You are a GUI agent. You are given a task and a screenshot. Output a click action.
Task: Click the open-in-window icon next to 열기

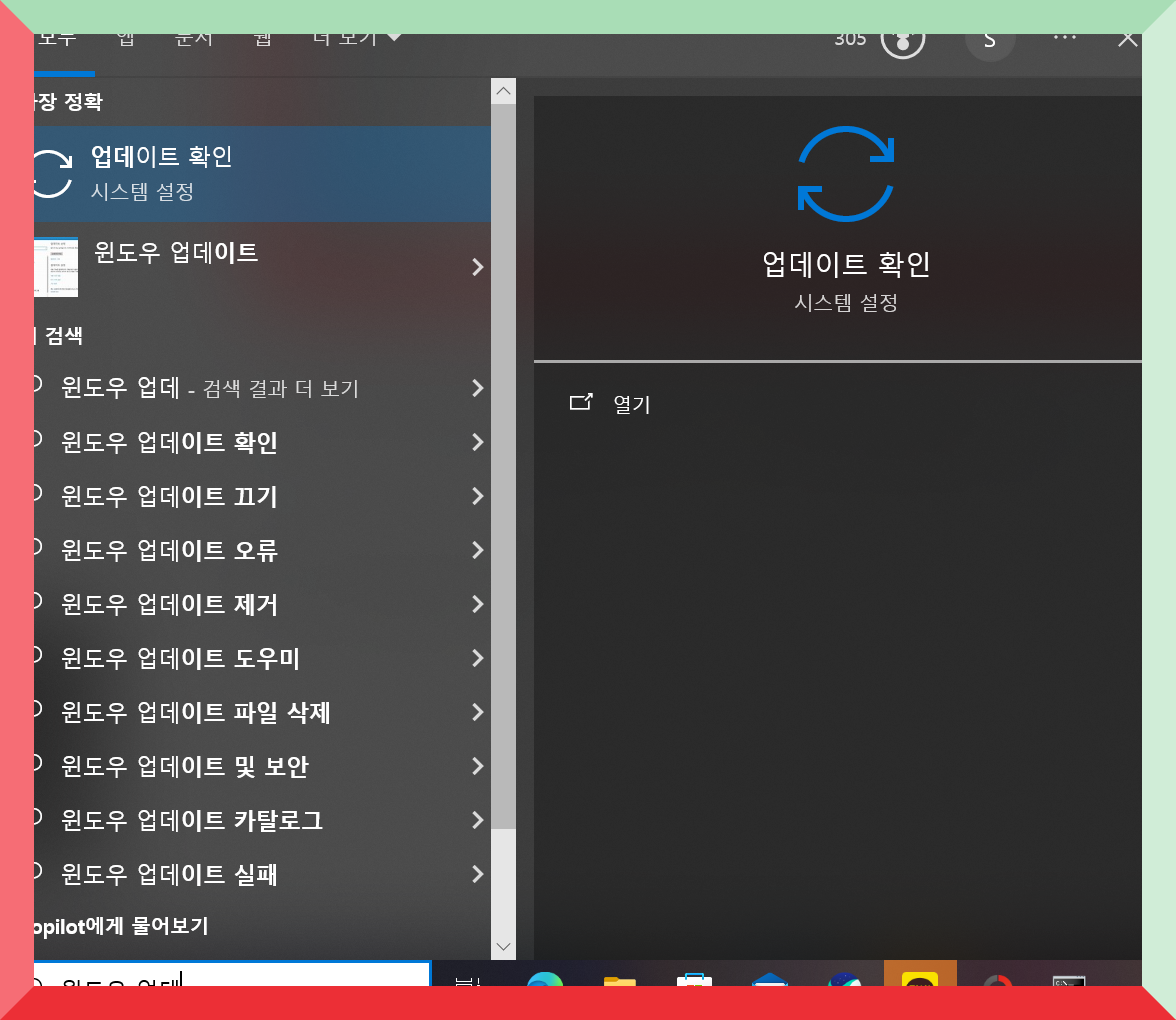tap(581, 403)
